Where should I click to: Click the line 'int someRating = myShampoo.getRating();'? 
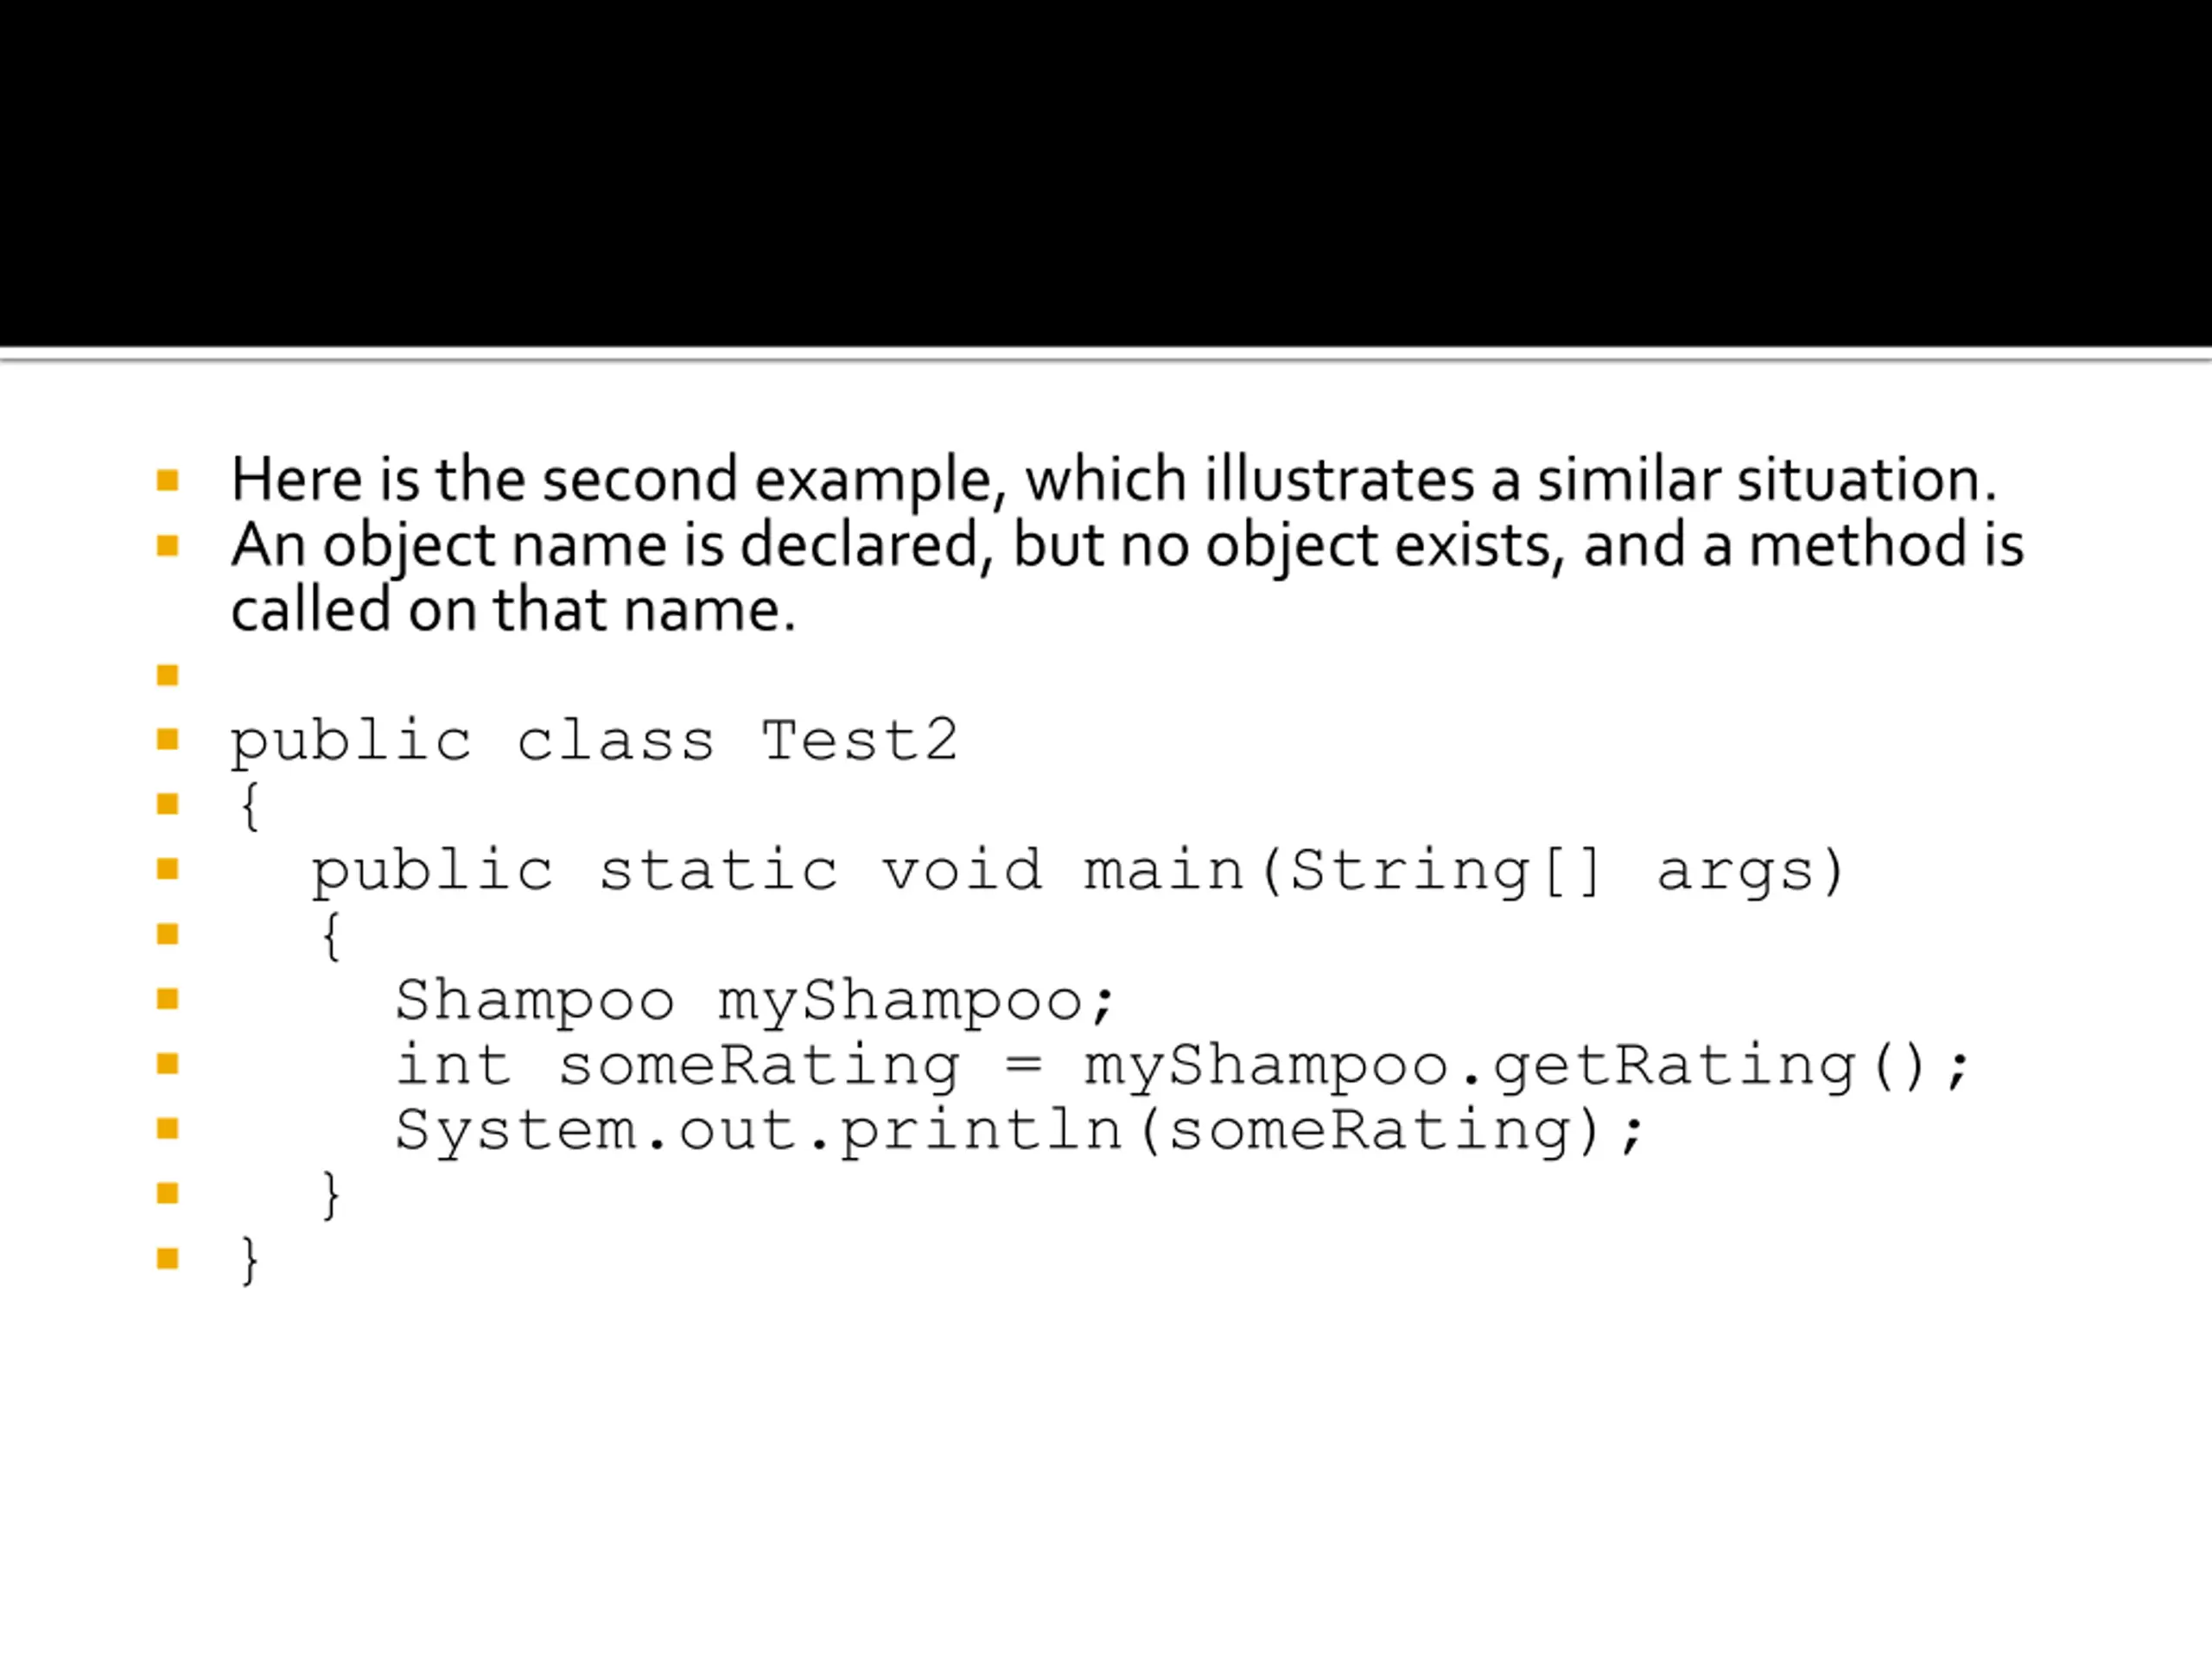pyautogui.click(x=1182, y=1066)
